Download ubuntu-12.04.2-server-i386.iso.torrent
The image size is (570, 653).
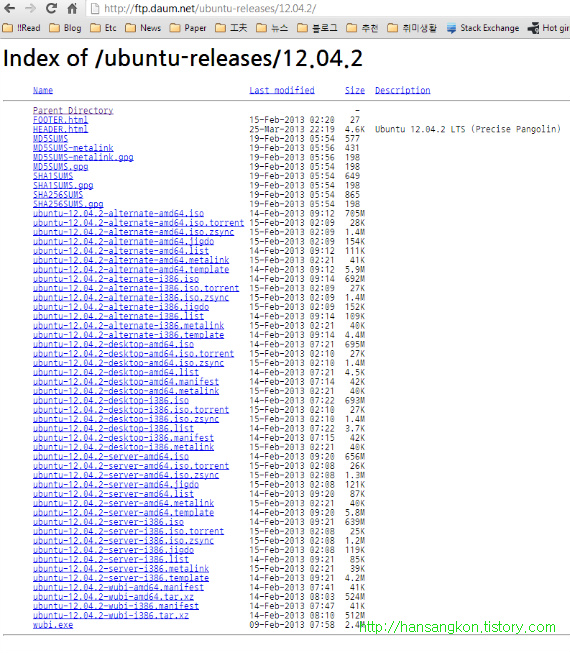coord(128,531)
